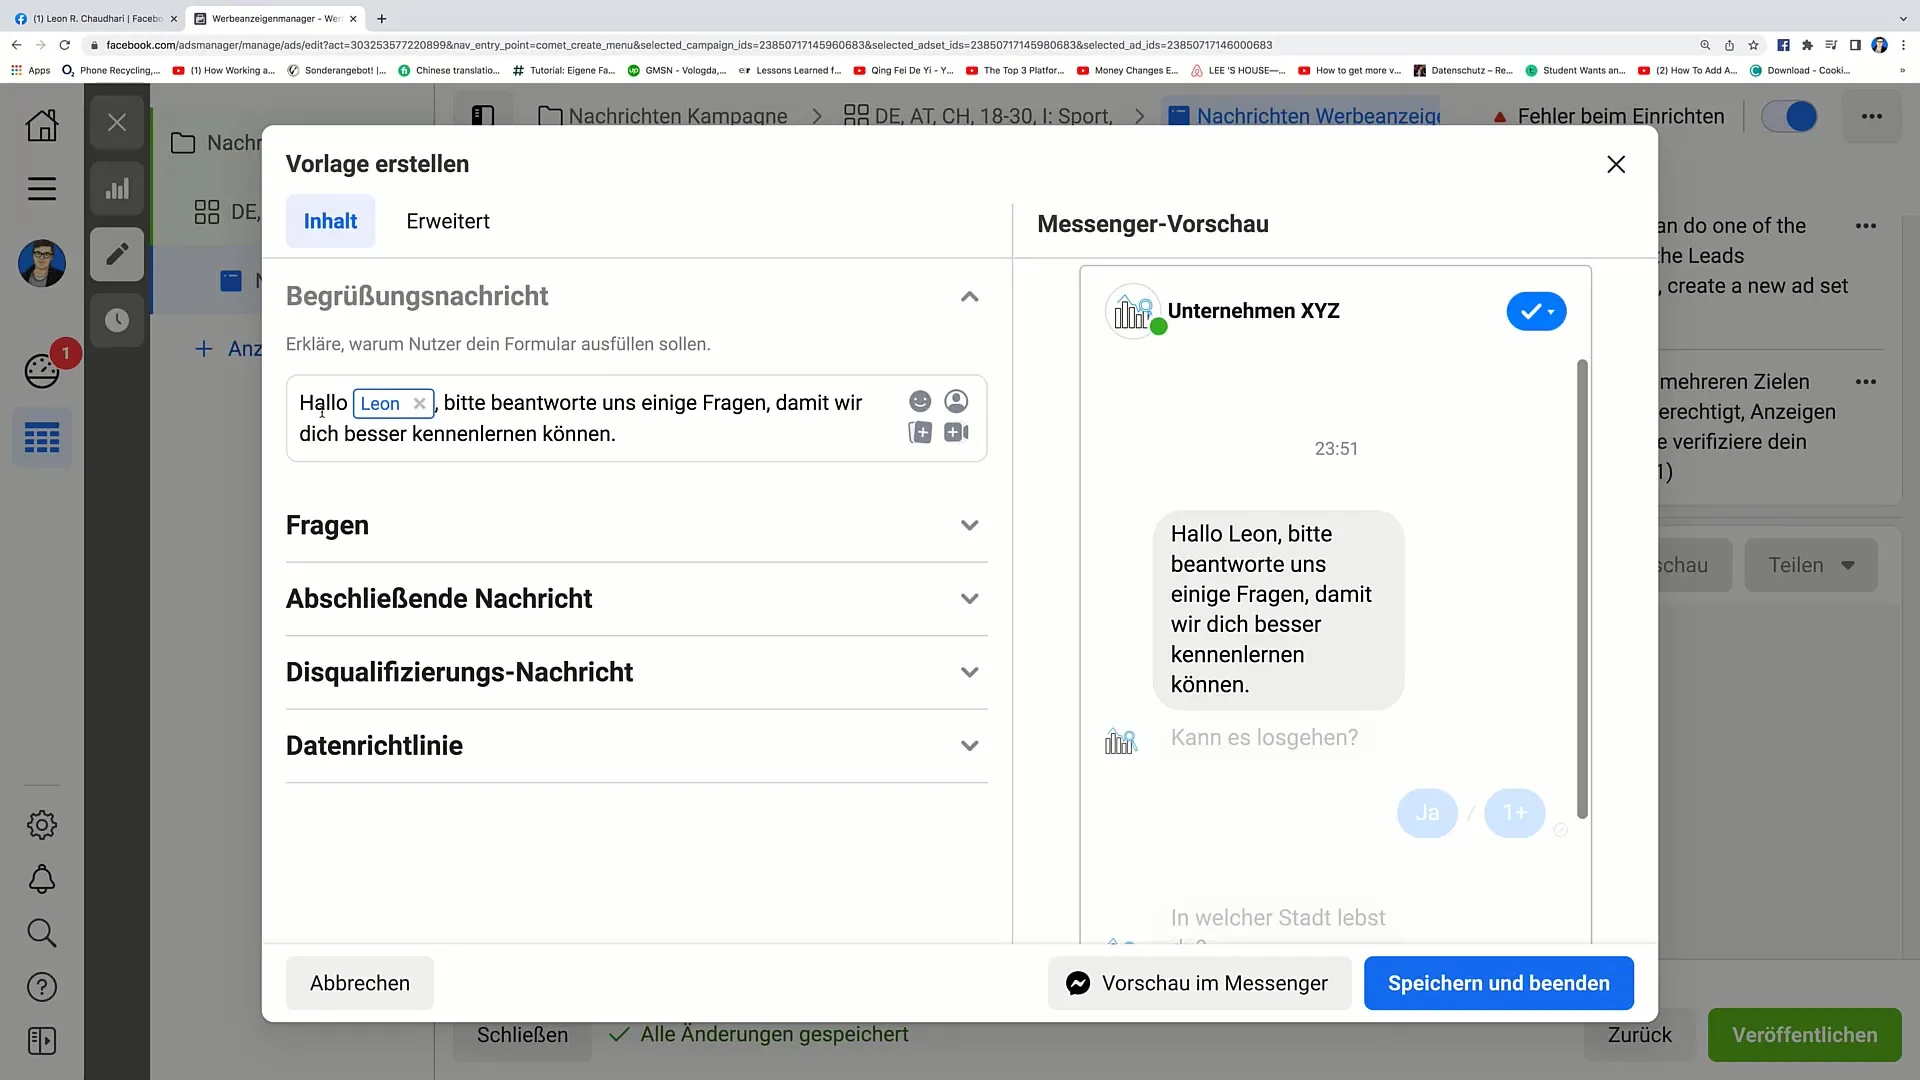Image resolution: width=1920 pixels, height=1080 pixels.
Task: Open the DE, AT, CH ad set breadcrumb
Action: 977,116
